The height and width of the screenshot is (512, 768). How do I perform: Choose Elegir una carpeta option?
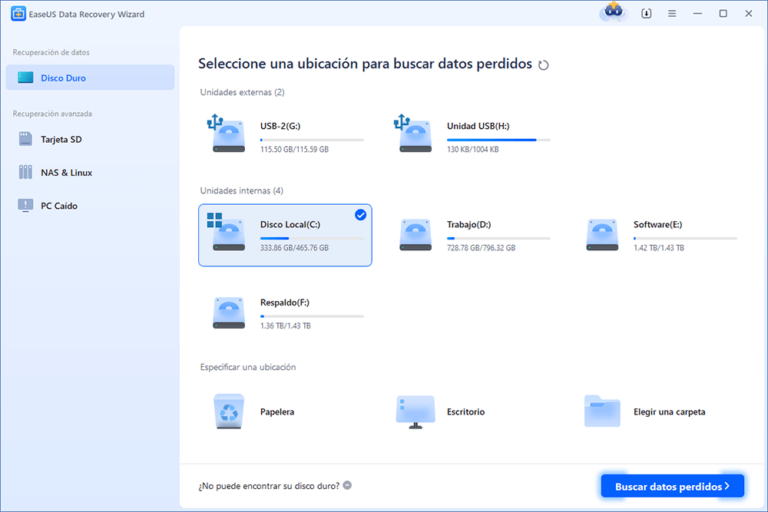(670, 412)
